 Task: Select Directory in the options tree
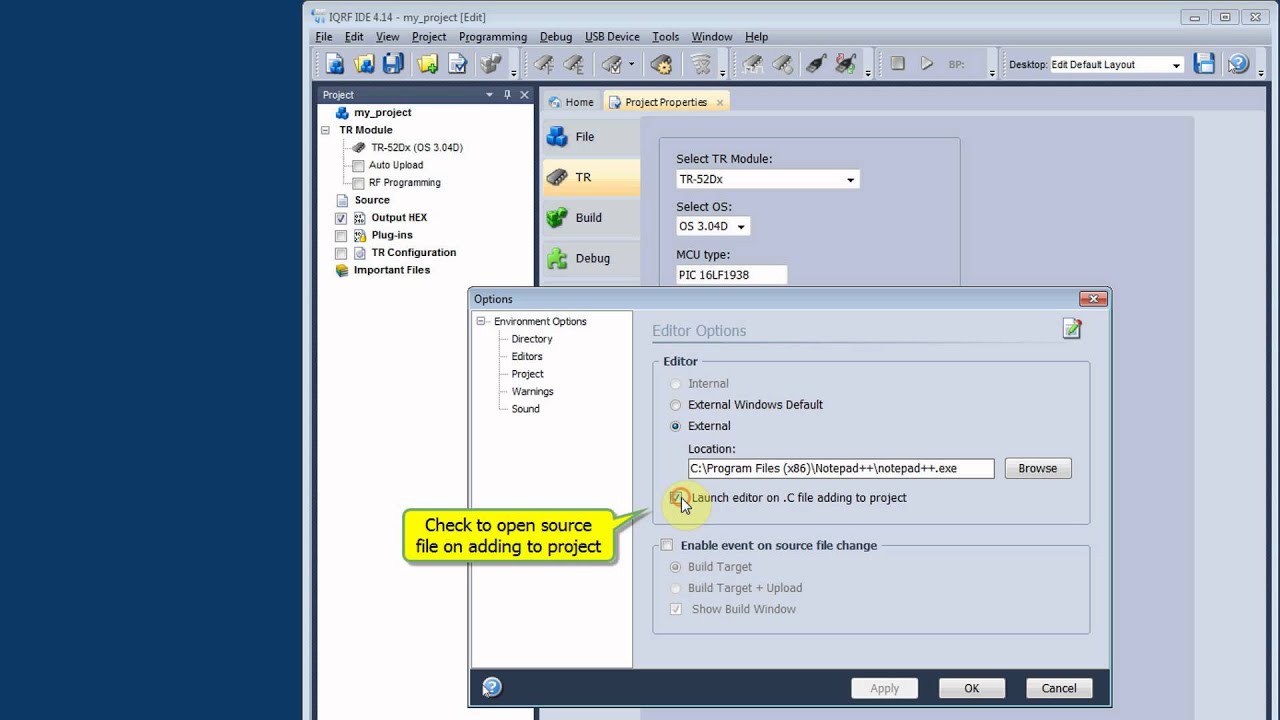[x=532, y=339]
